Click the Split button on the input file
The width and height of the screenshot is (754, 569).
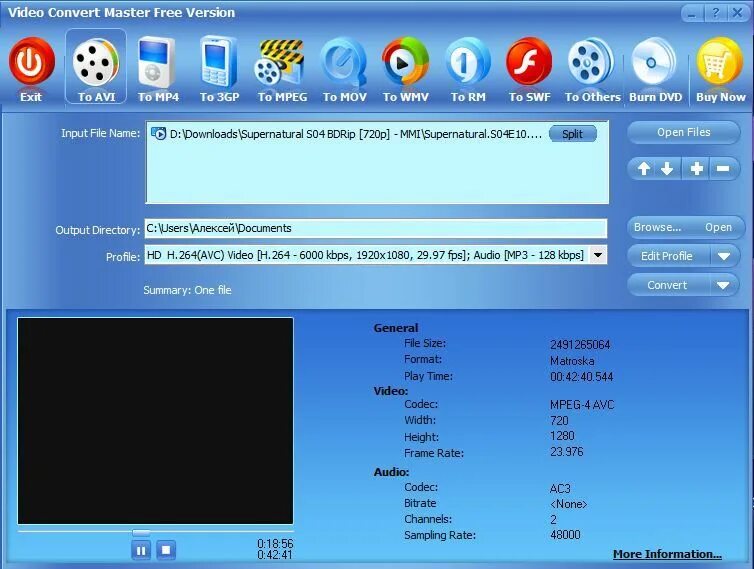(x=572, y=134)
